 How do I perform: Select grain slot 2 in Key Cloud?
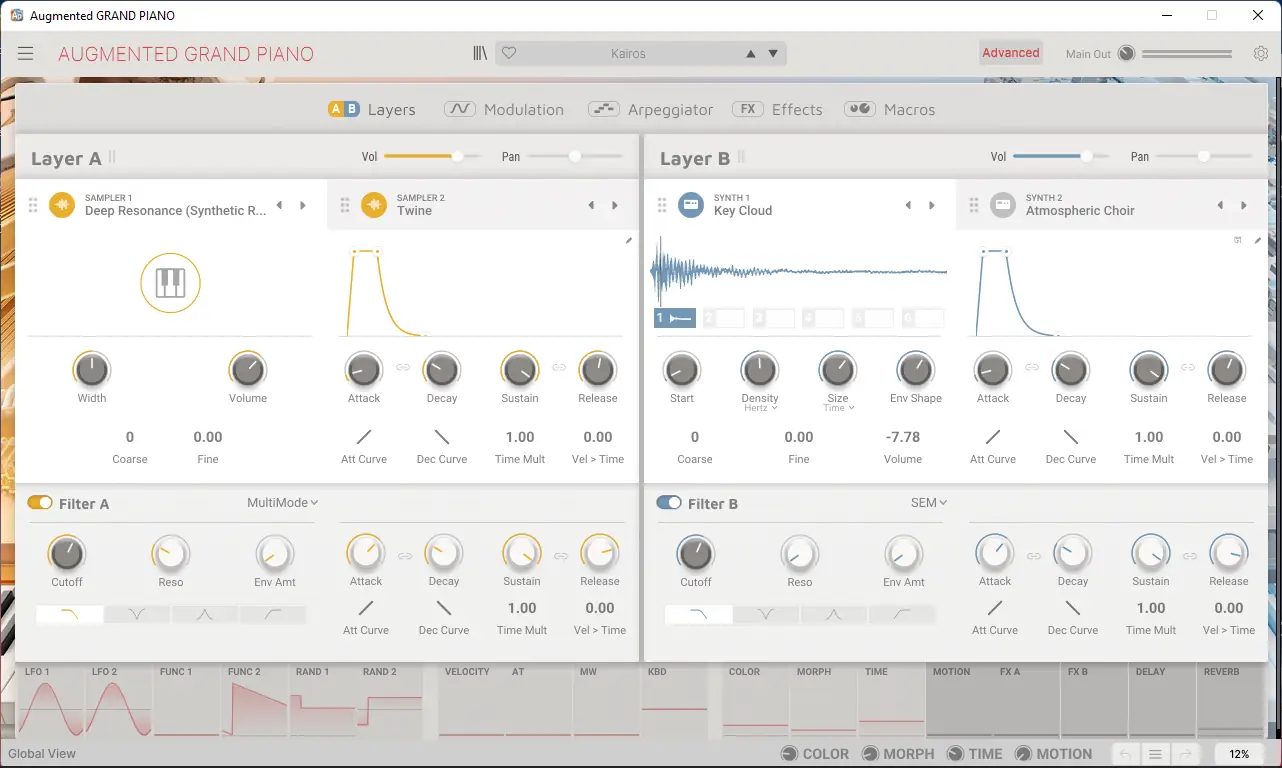(x=724, y=318)
